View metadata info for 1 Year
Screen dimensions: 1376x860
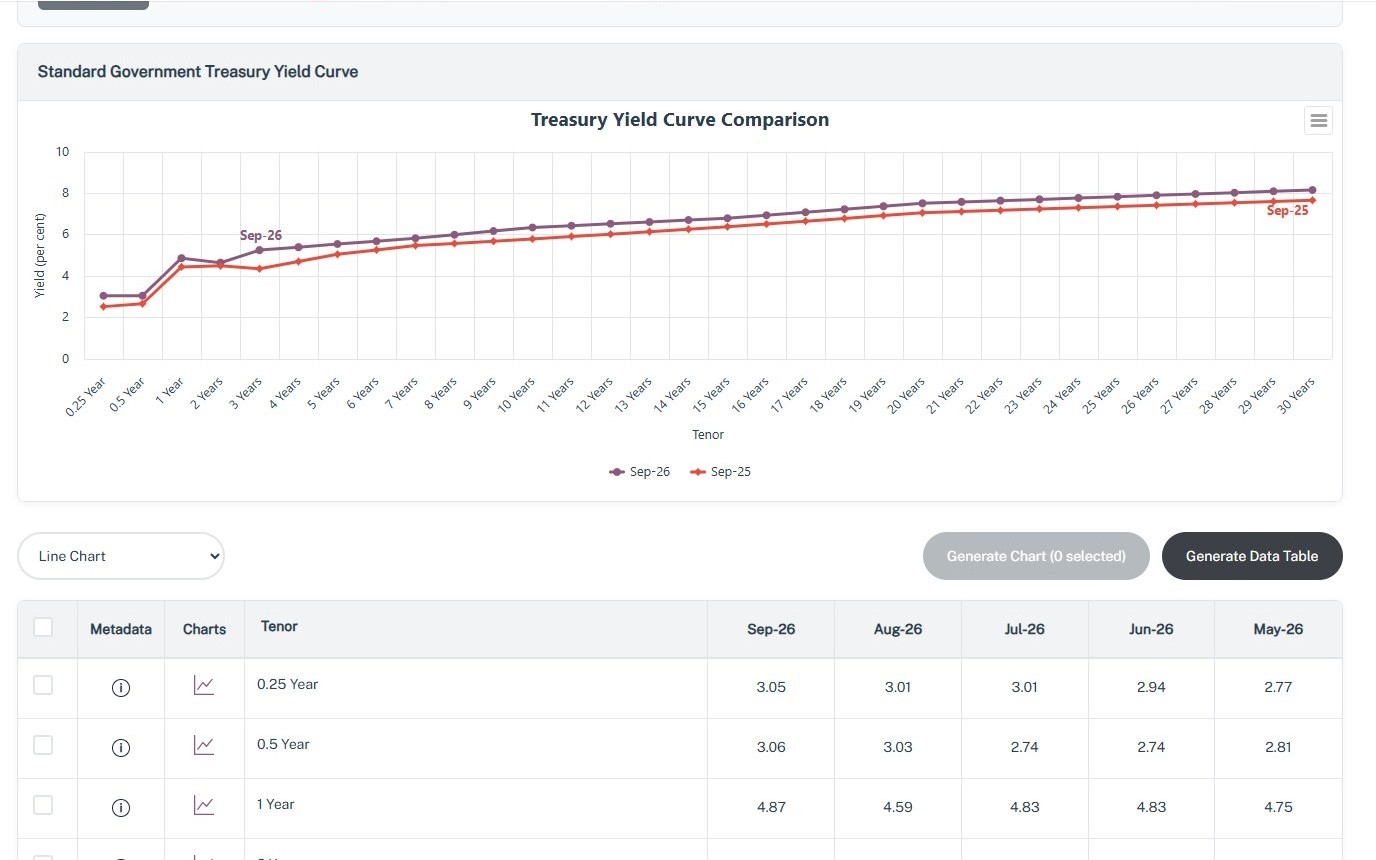tap(121, 808)
